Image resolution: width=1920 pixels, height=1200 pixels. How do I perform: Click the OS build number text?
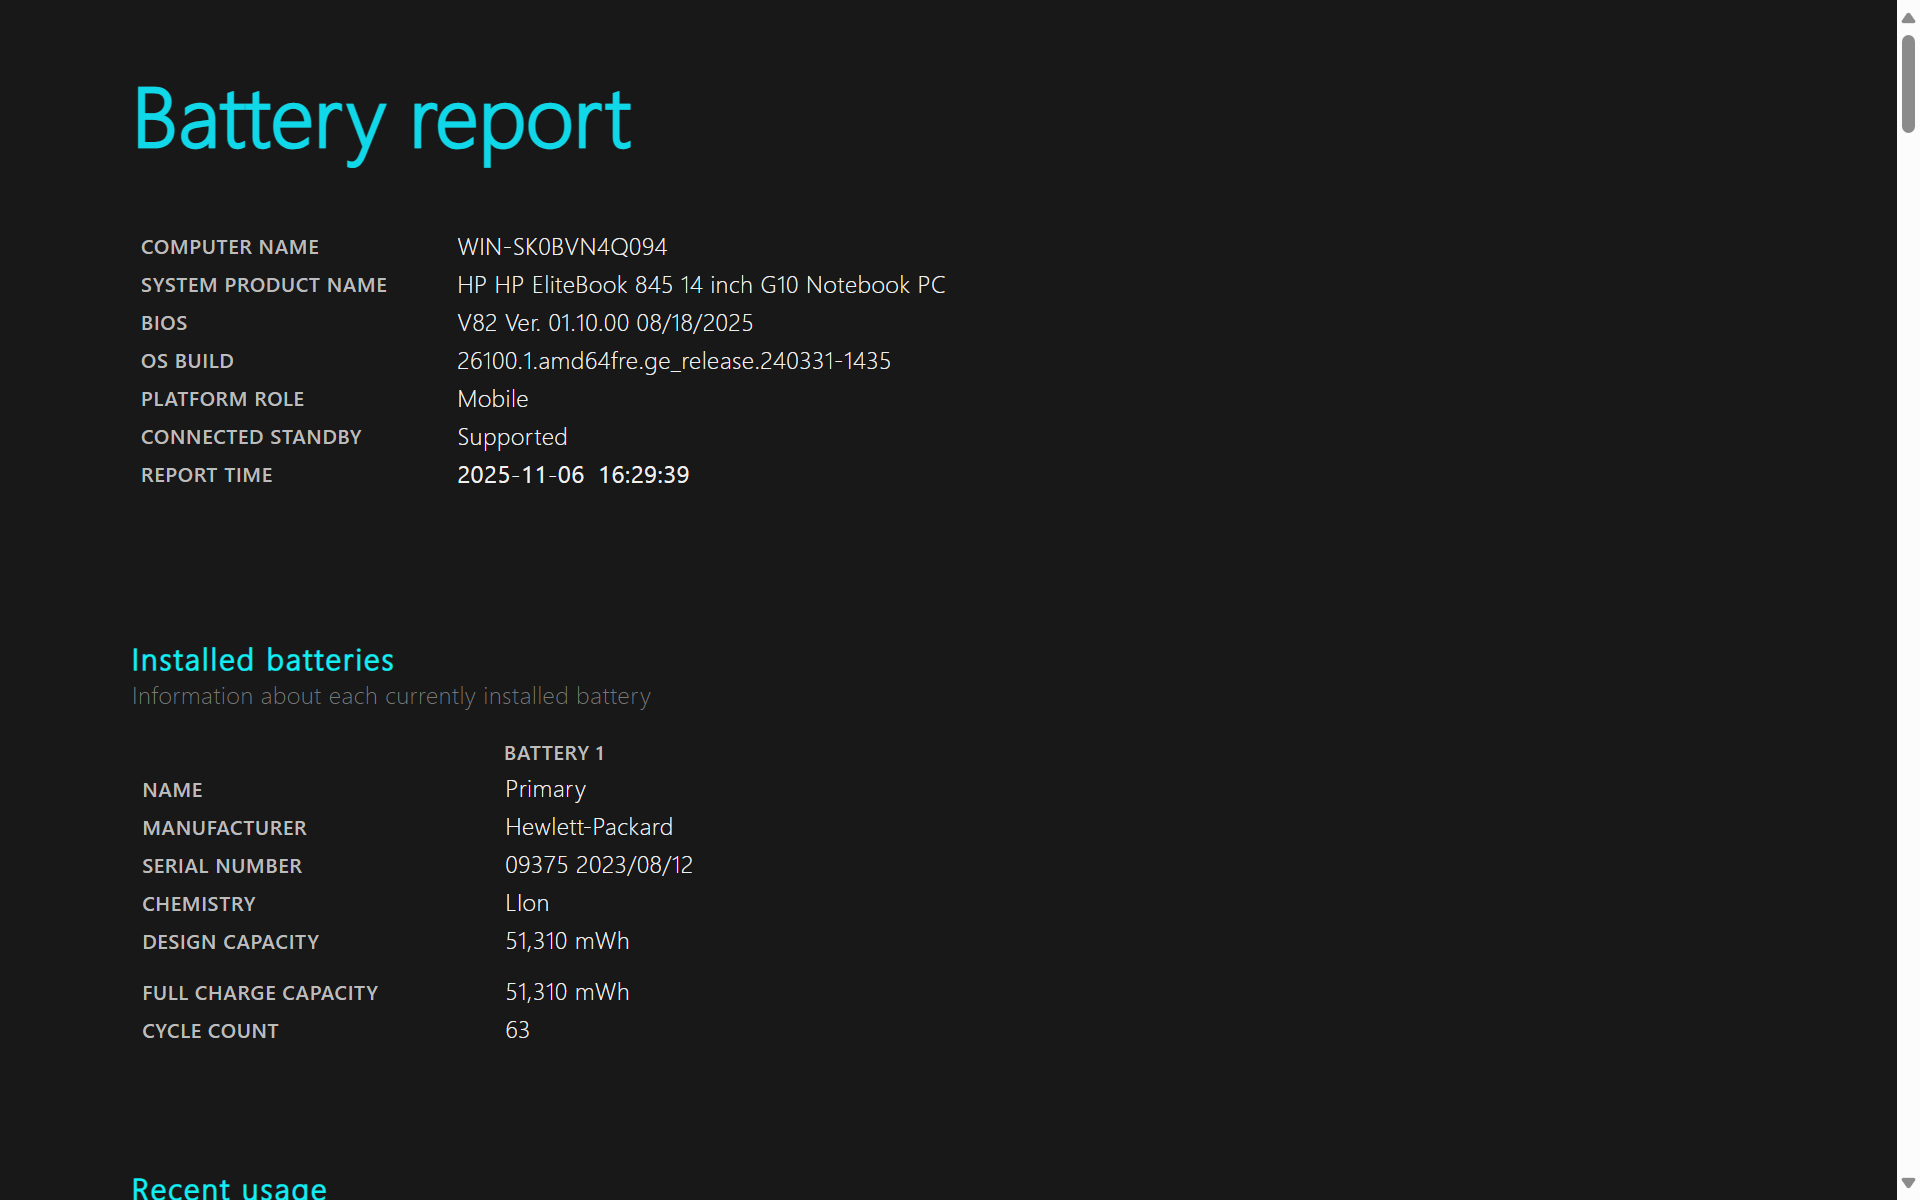coord(674,361)
